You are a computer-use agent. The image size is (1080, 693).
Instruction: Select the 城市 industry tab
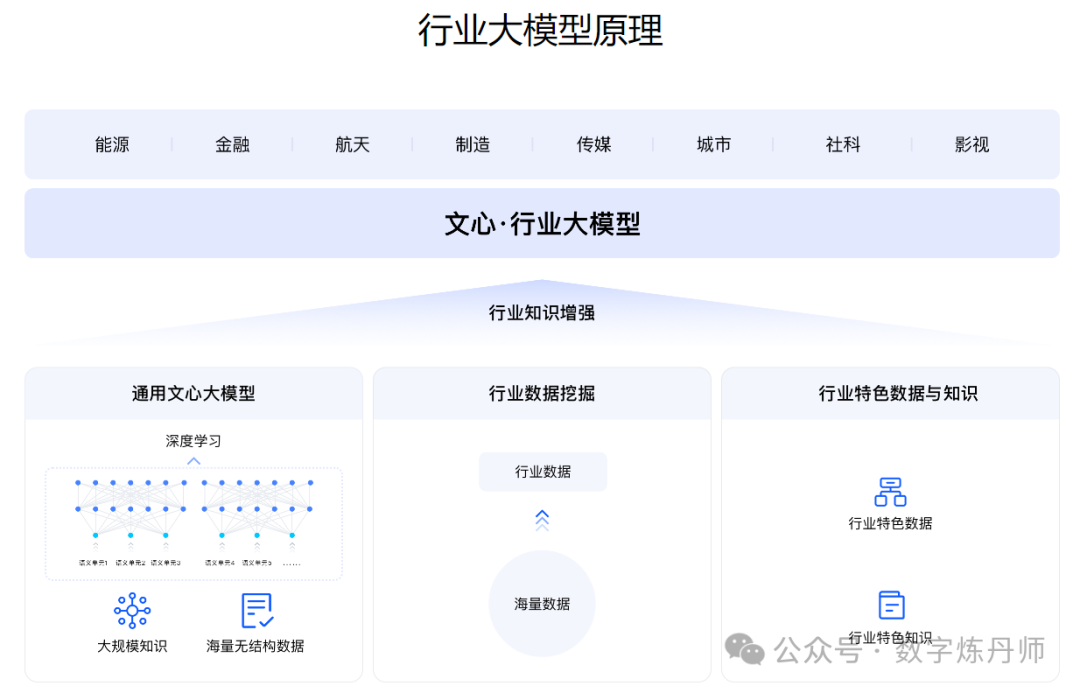click(714, 145)
